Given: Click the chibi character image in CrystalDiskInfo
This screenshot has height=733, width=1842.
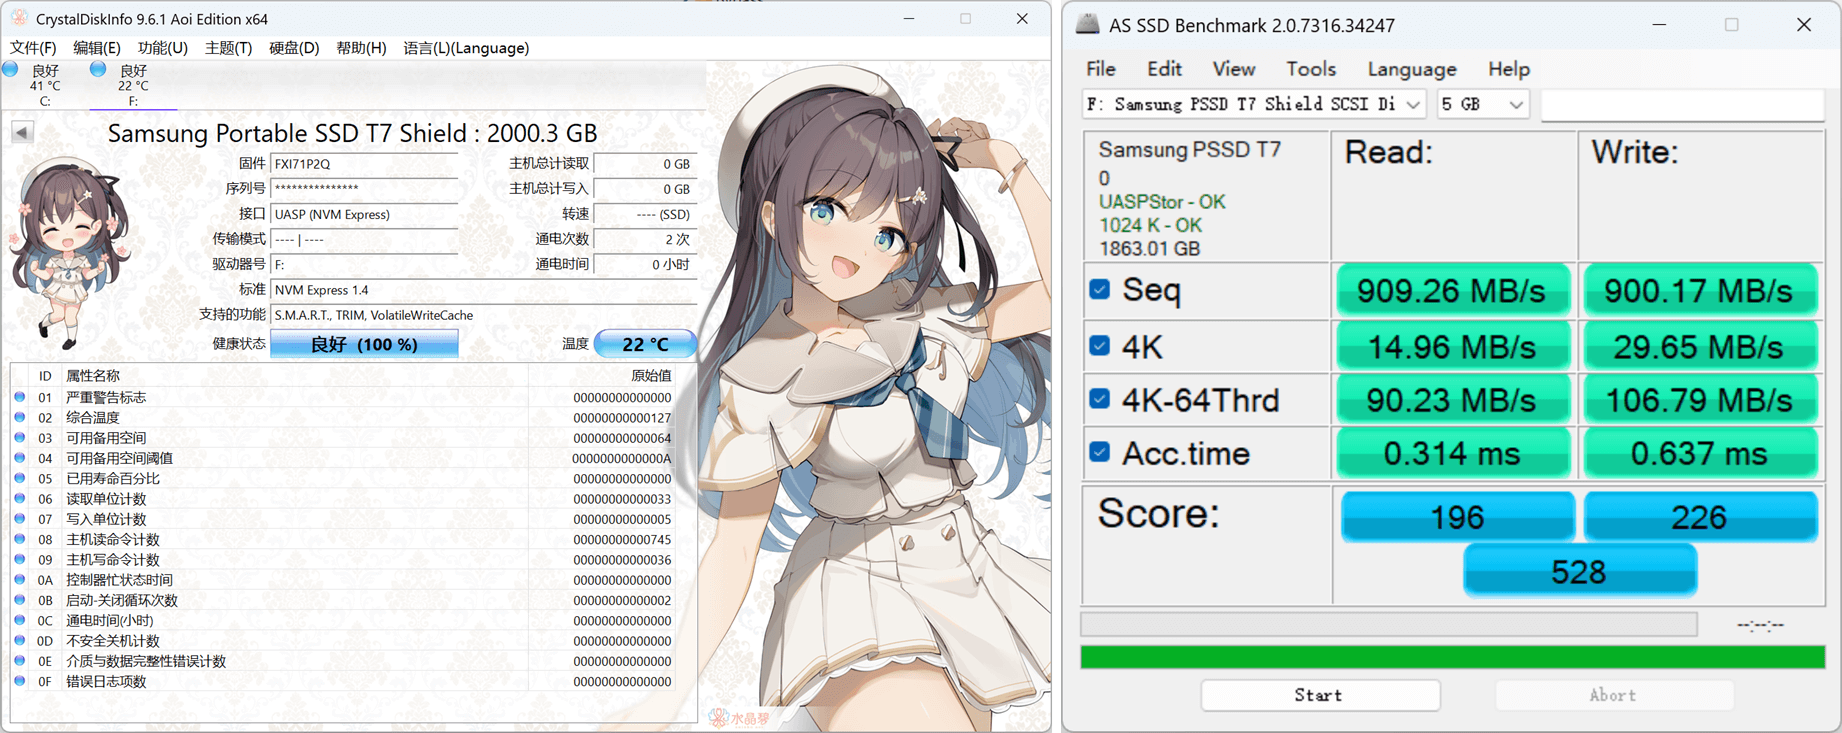Looking at the screenshot, I should point(70,255).
